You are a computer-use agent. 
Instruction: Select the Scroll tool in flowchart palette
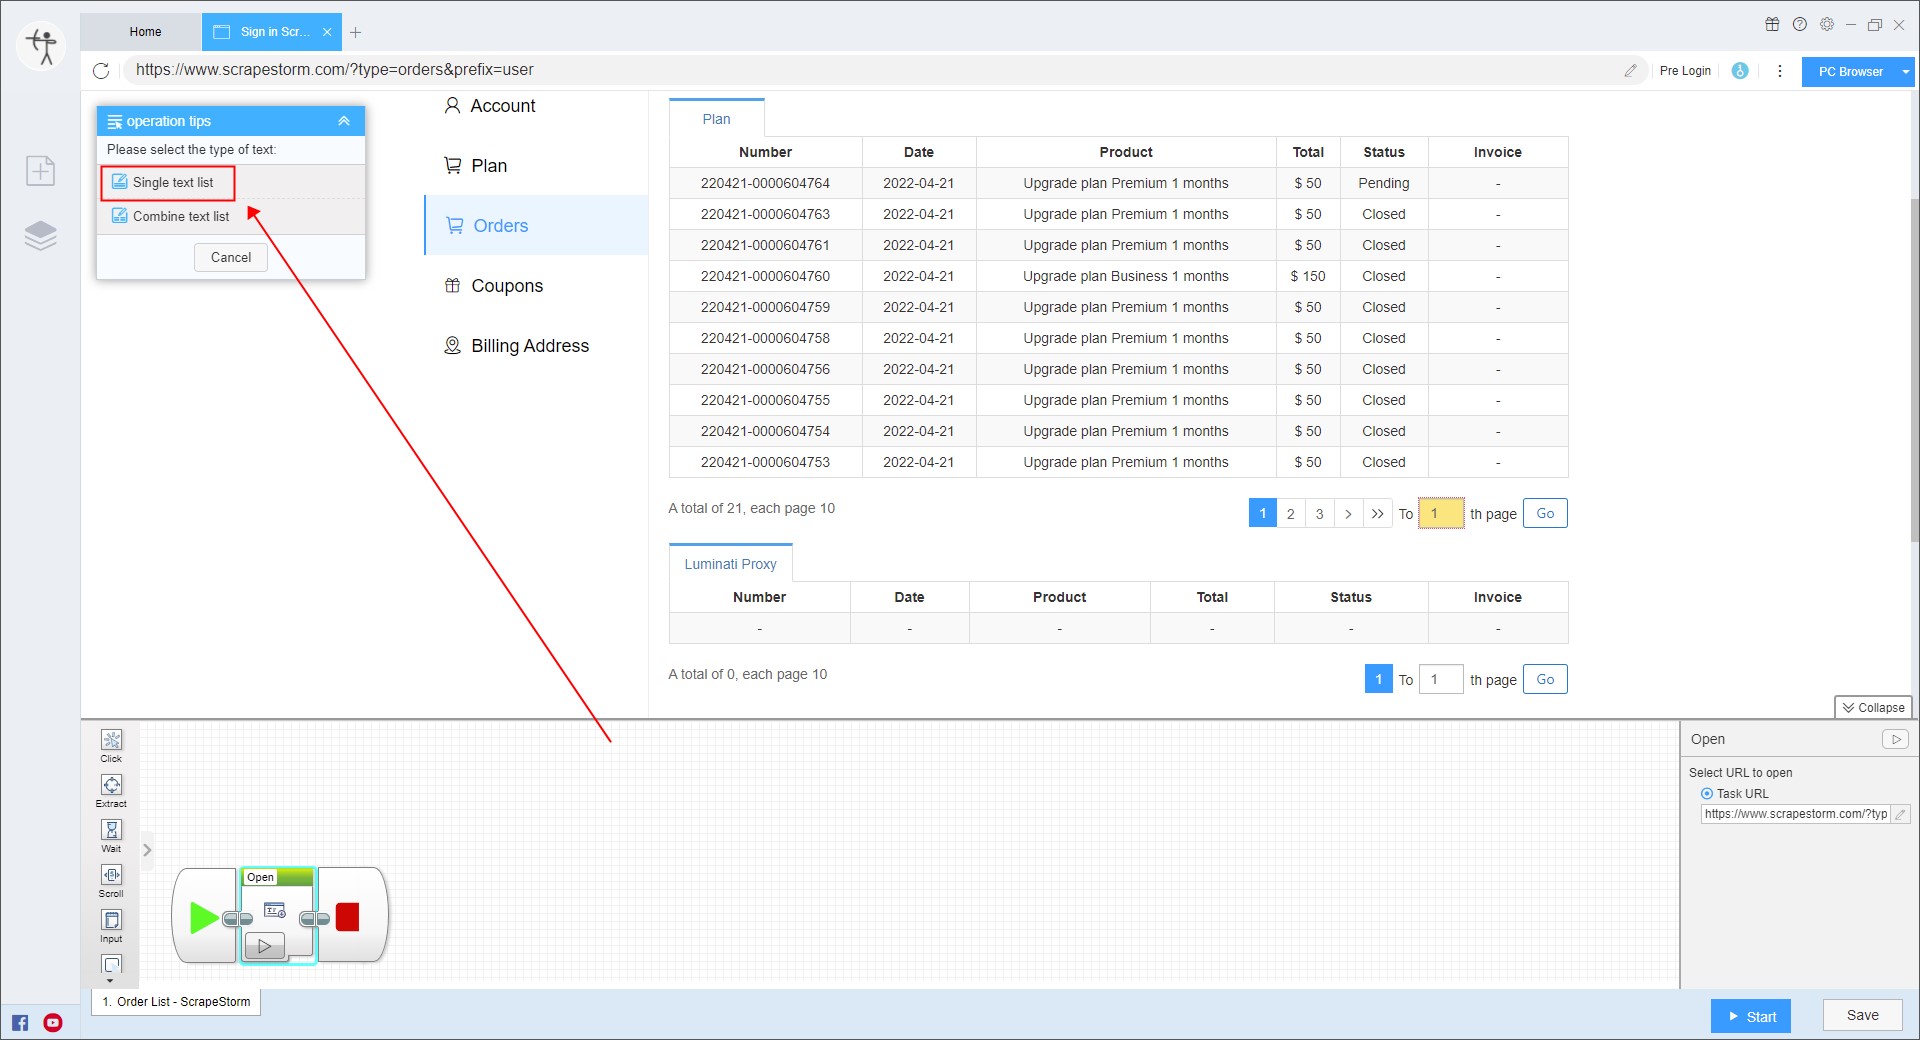(111, 881)
